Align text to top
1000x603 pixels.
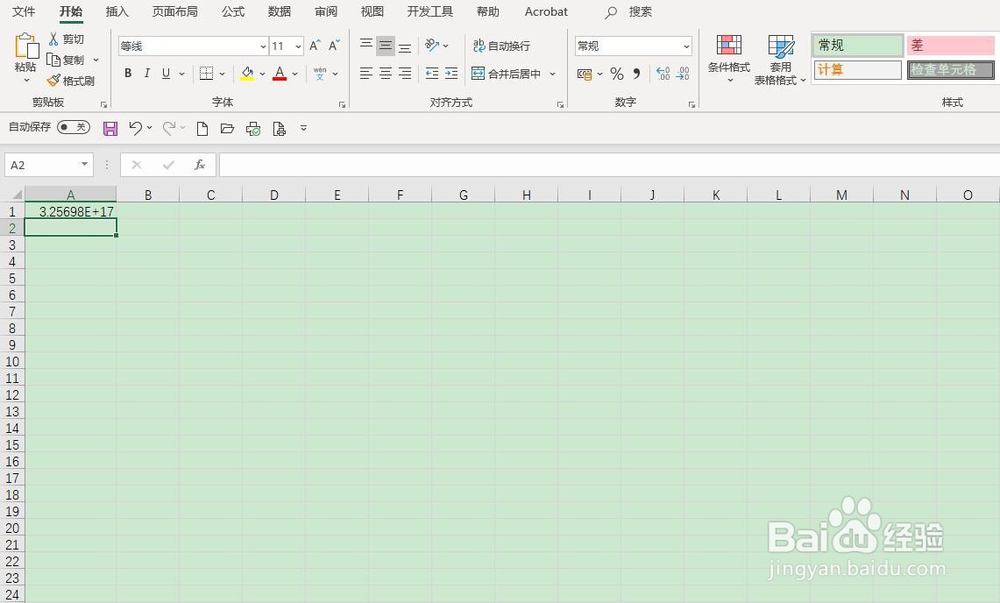click(366, 45)
